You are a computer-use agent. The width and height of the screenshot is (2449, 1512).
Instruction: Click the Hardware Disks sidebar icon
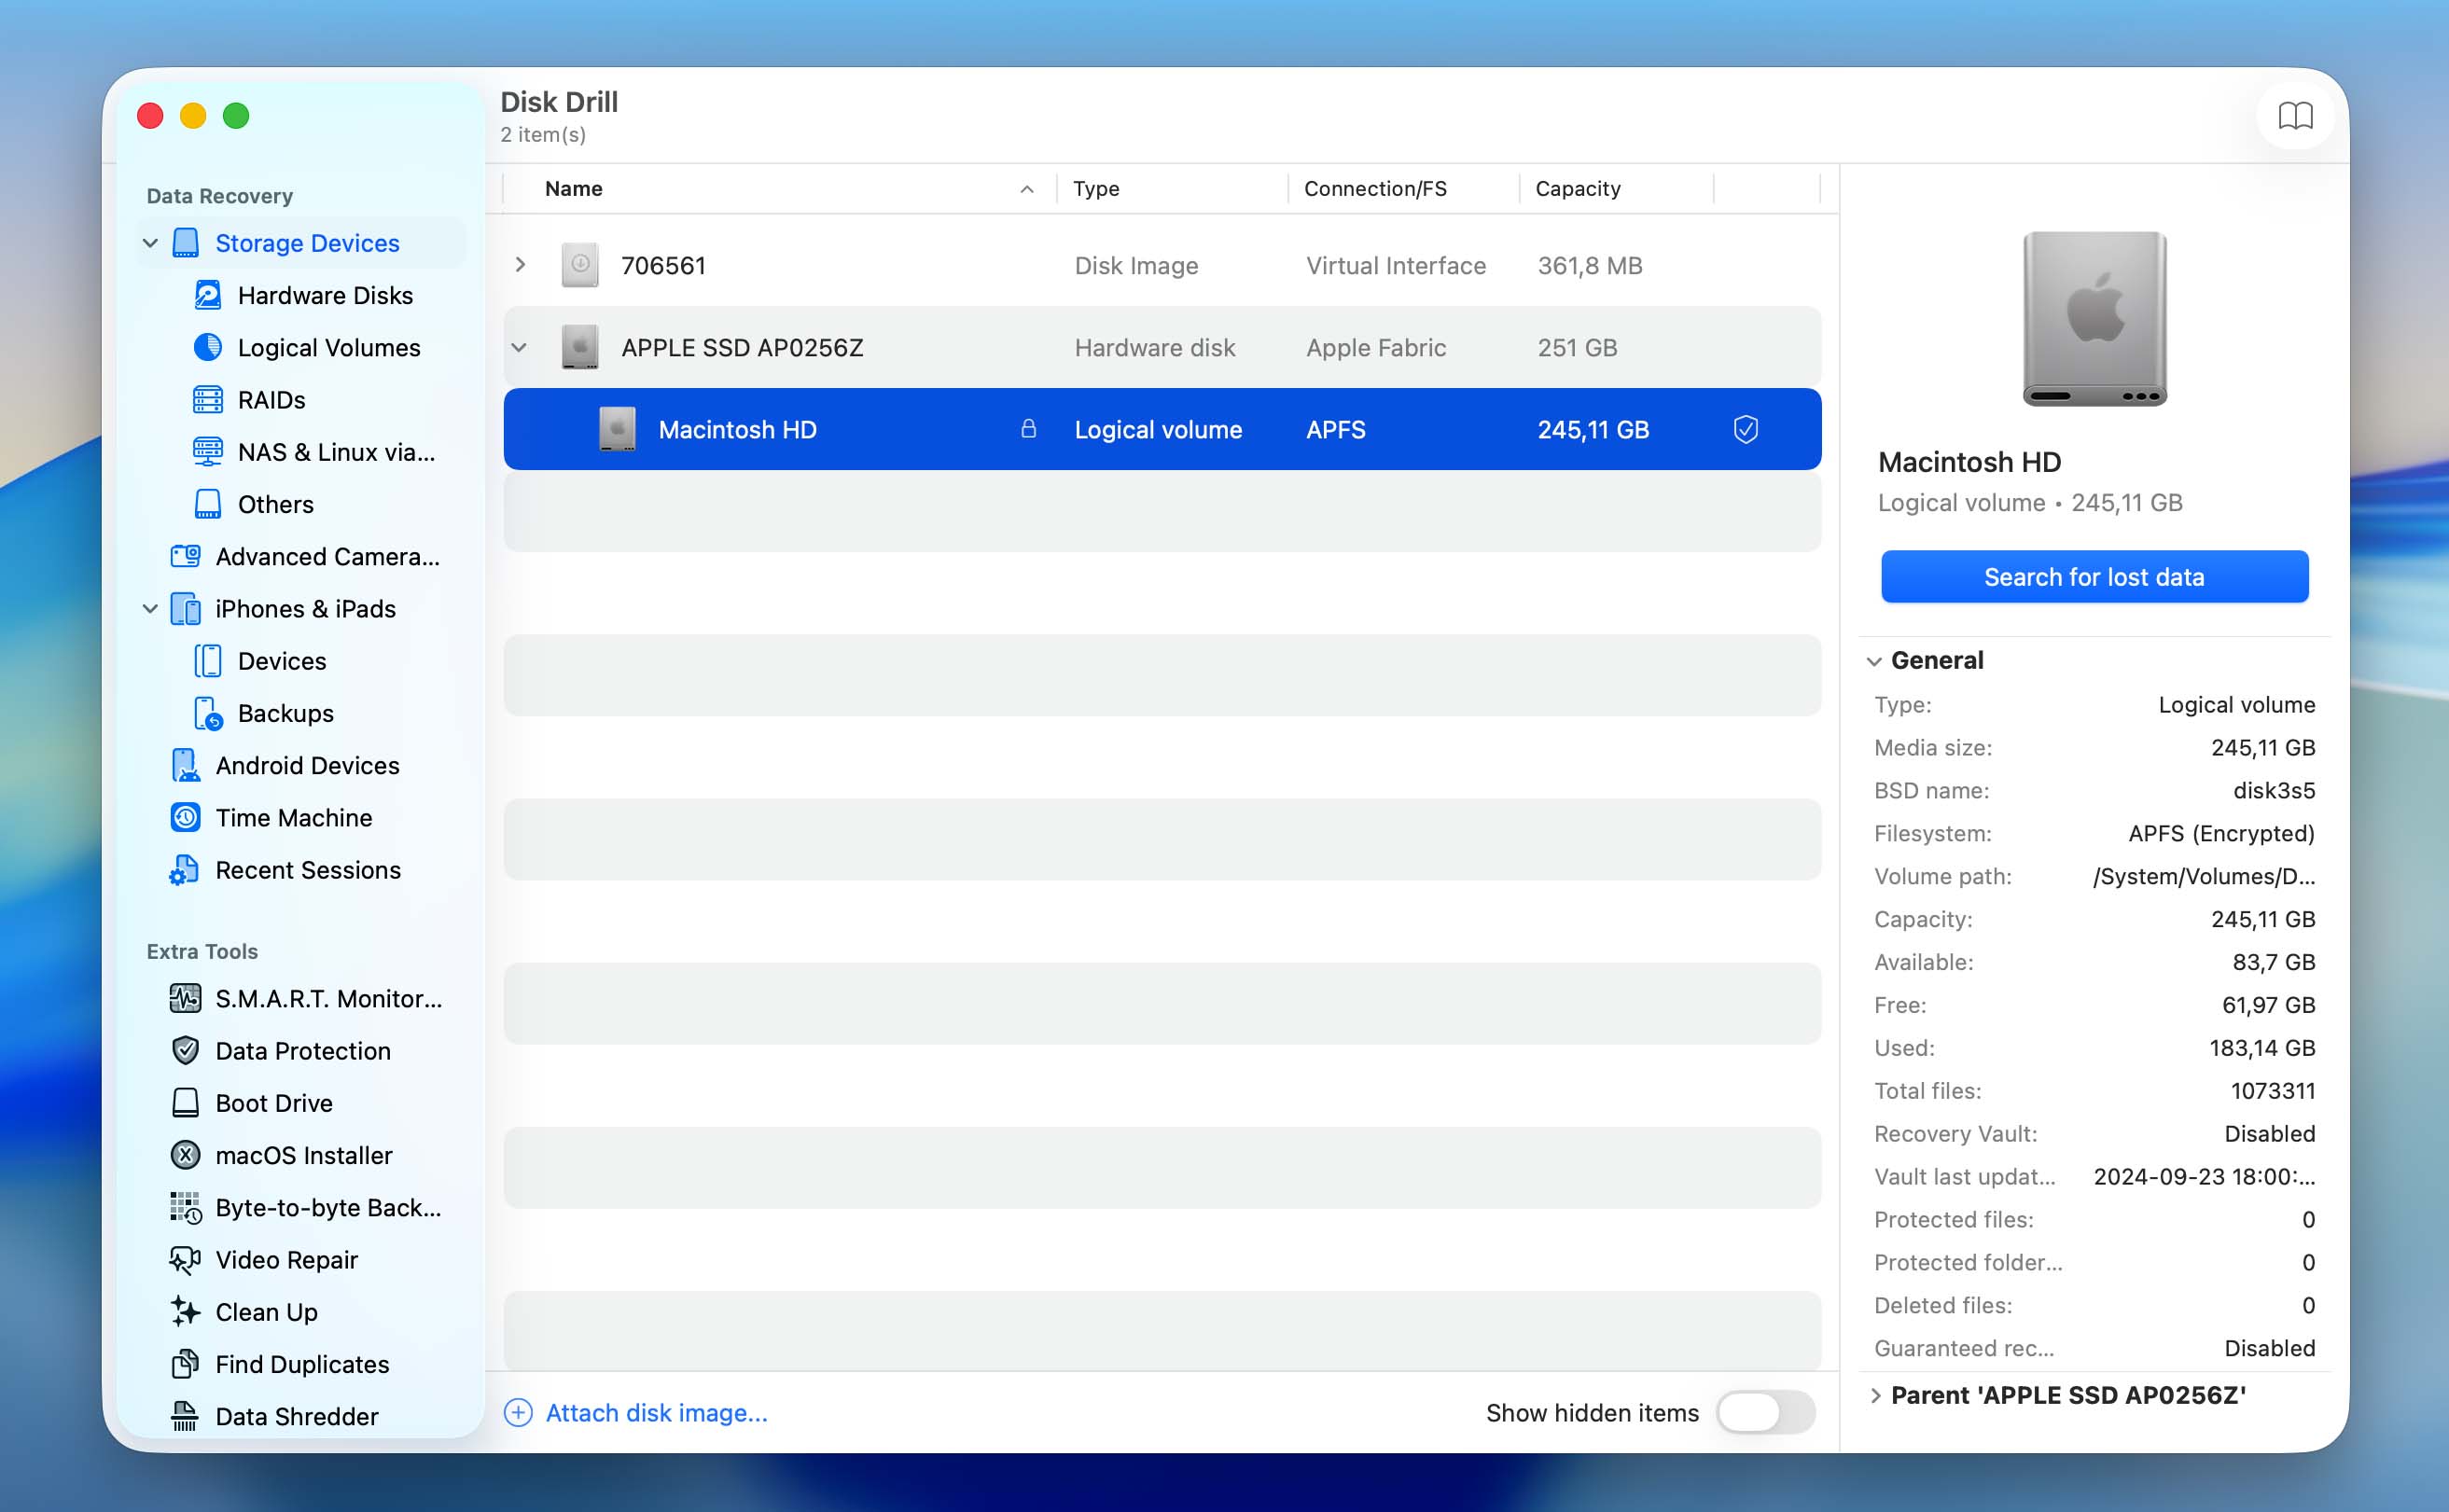pos(207,295)
